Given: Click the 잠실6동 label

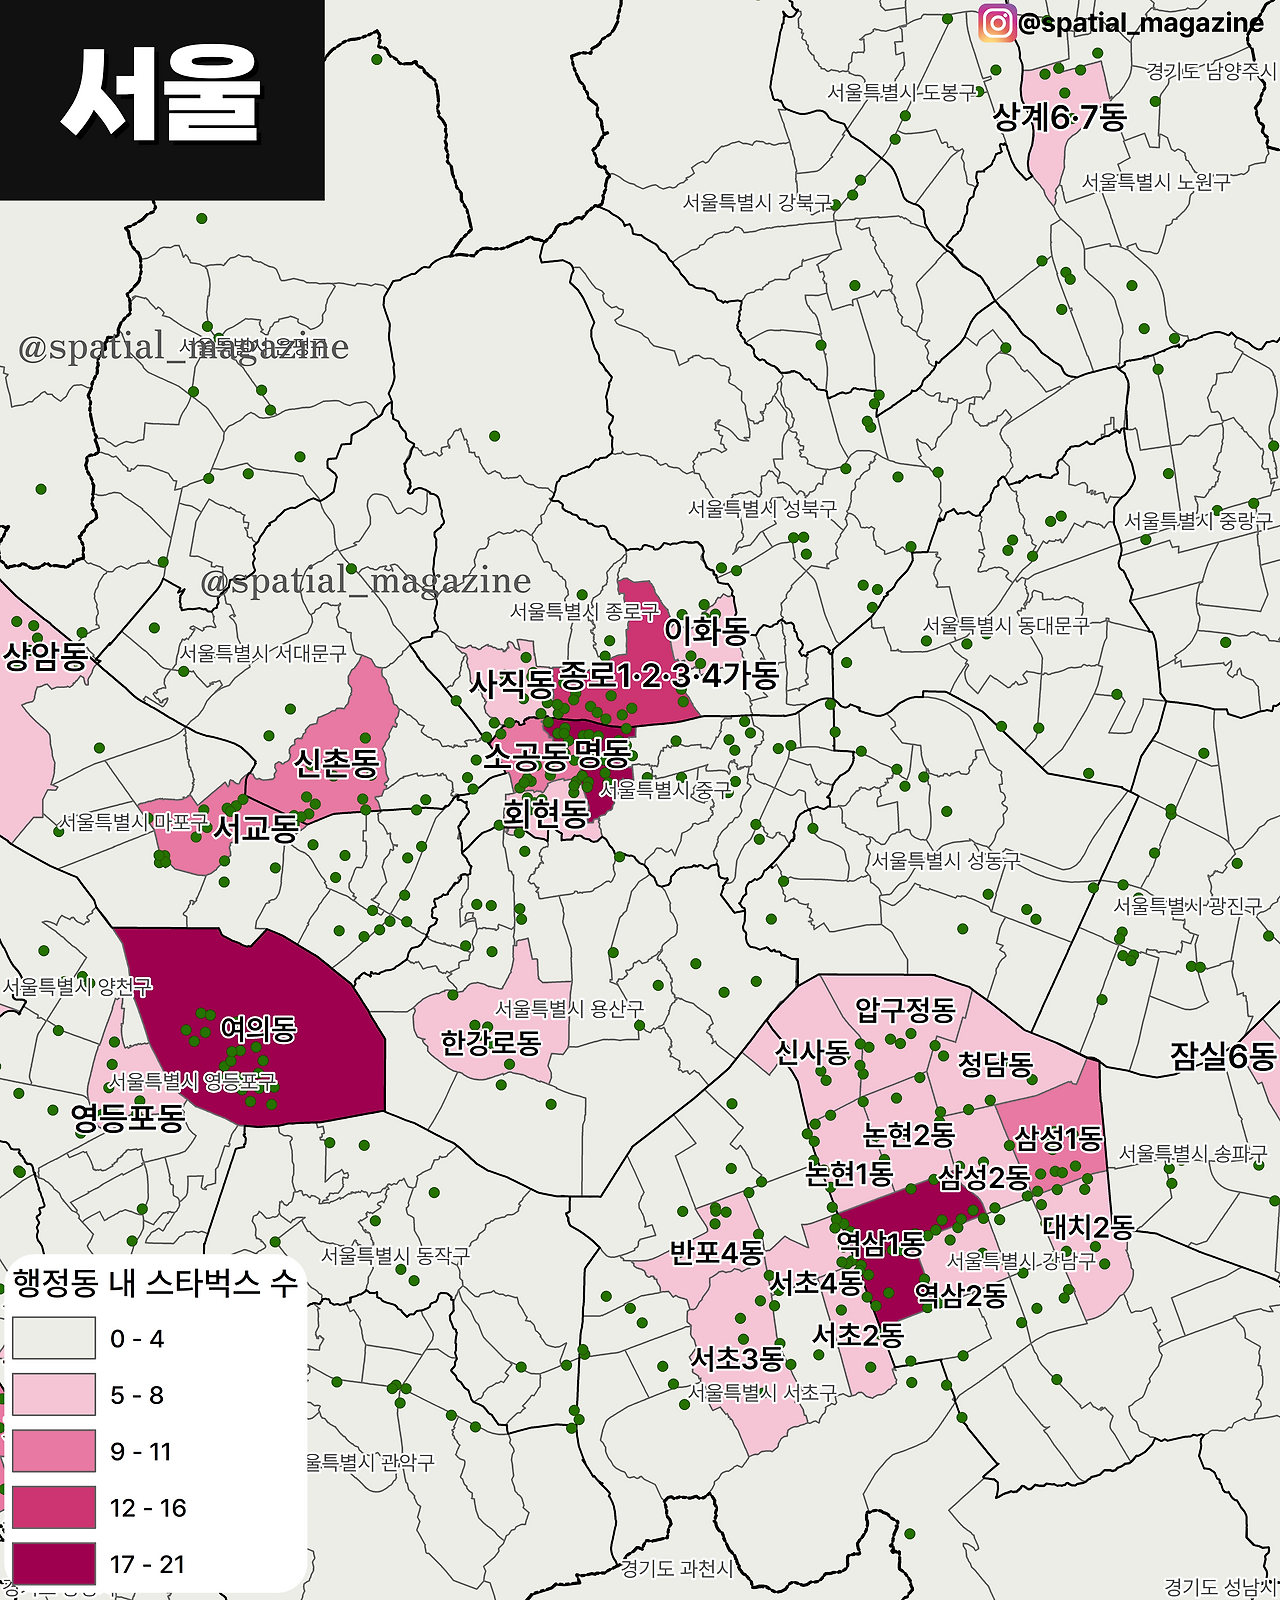Looking at the screenshot, I should pyautogui.click(x=1224, y=1056).
